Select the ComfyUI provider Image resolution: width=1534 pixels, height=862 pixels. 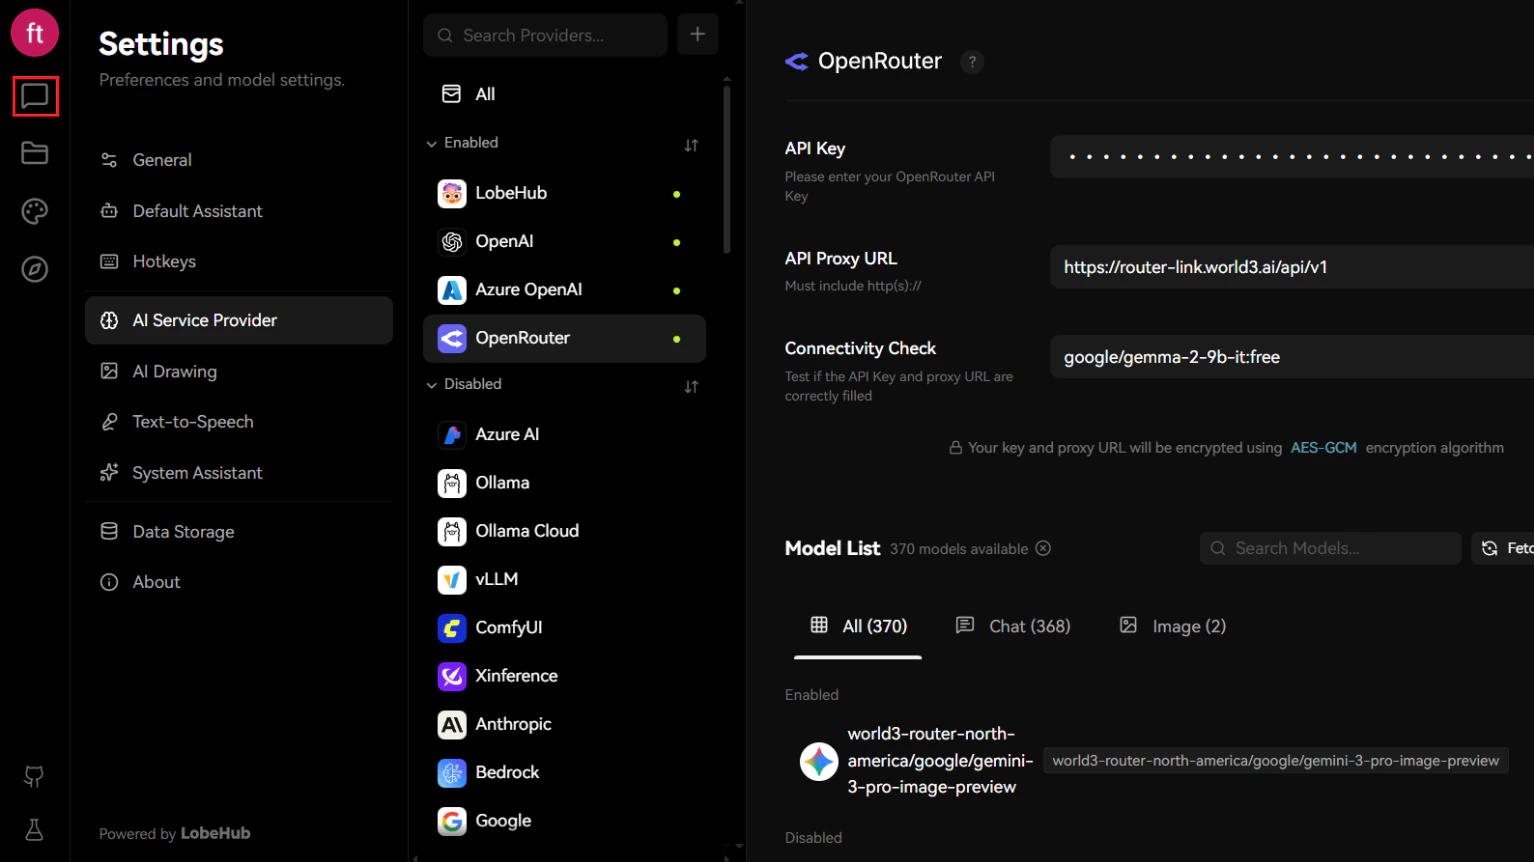(x=564, y=628)
